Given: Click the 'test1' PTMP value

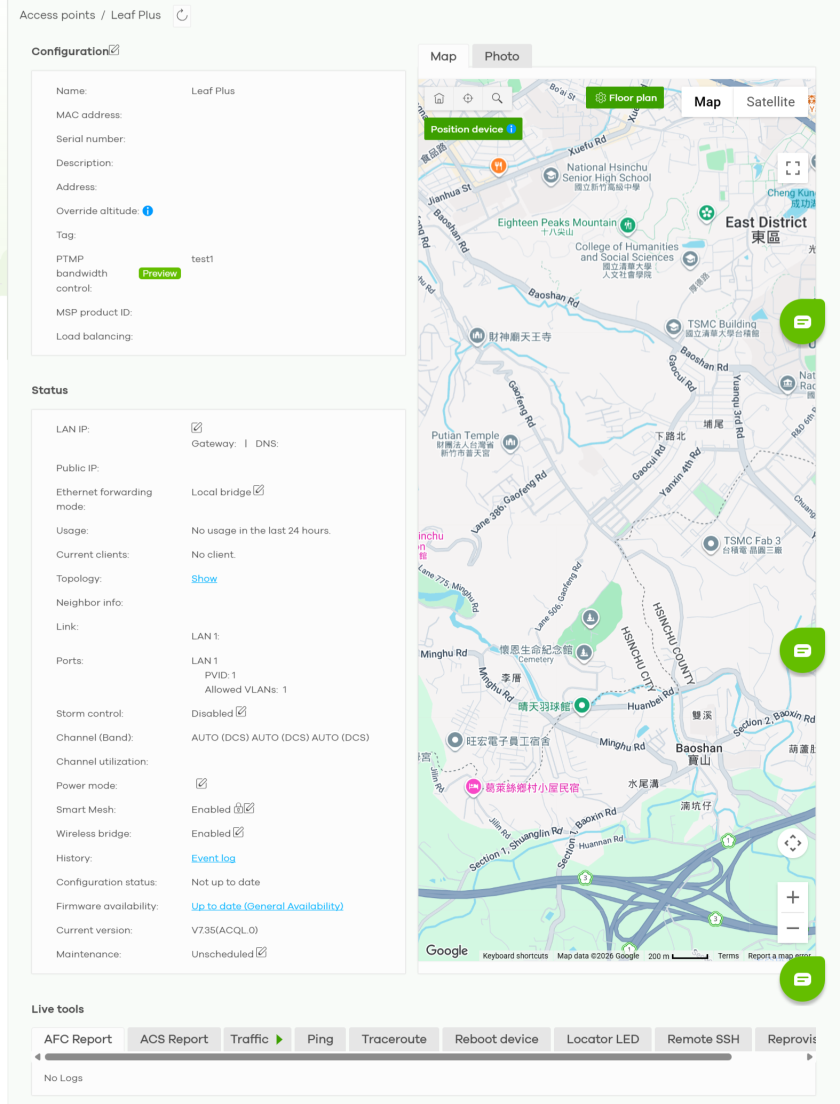Looking at the screenshot, I should click(202, 259).
